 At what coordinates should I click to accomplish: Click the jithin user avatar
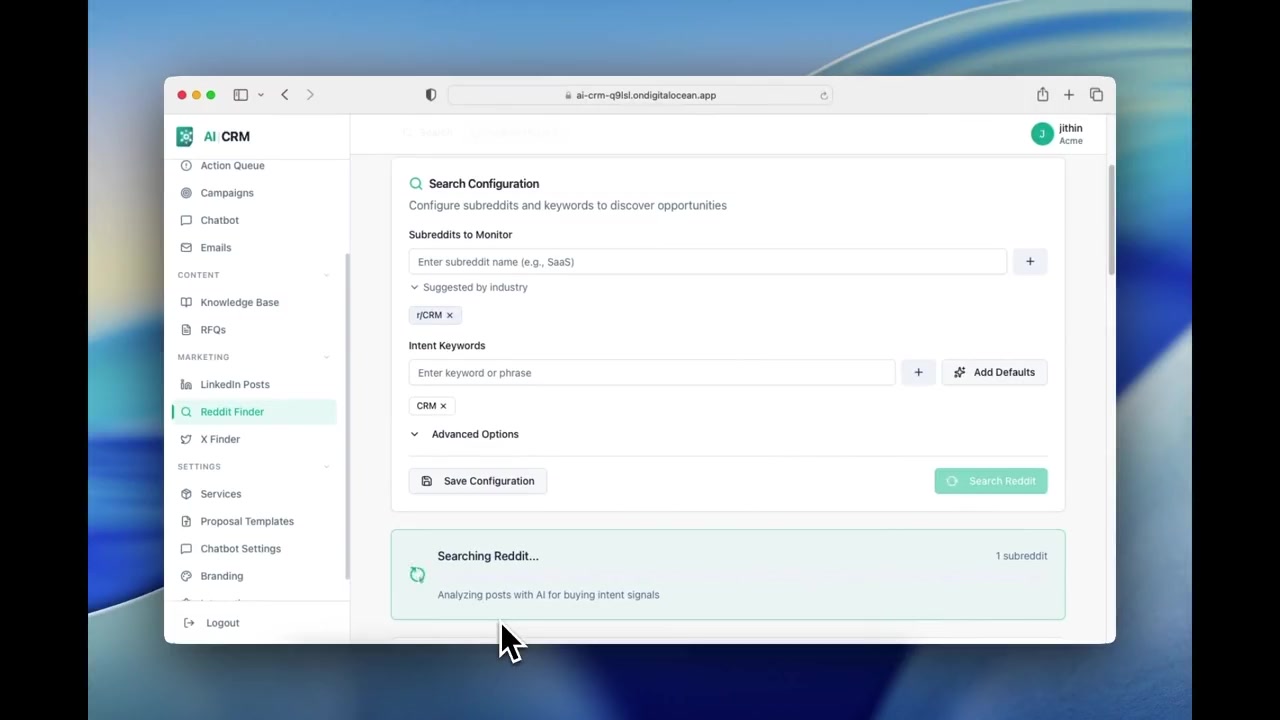click(1042, 134)
